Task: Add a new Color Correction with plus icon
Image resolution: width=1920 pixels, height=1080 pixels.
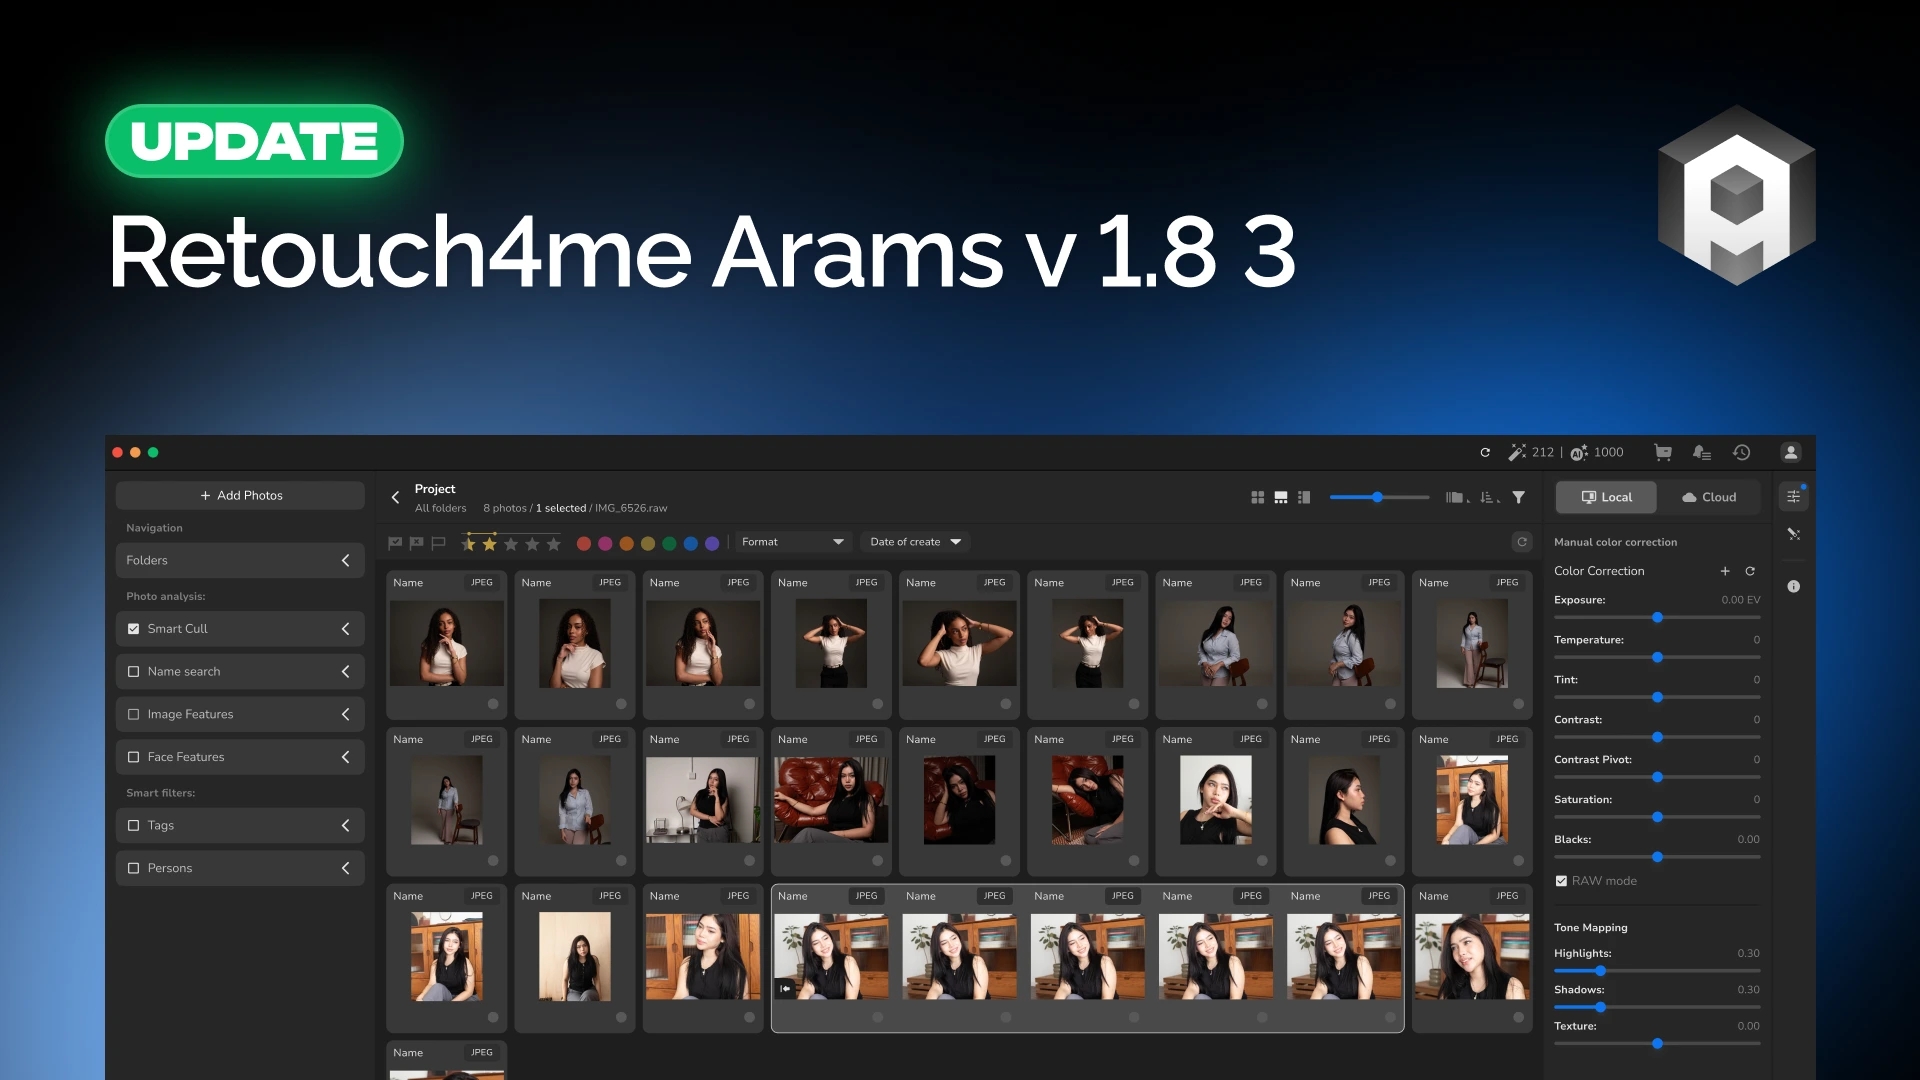Action: pos(1725,571)
